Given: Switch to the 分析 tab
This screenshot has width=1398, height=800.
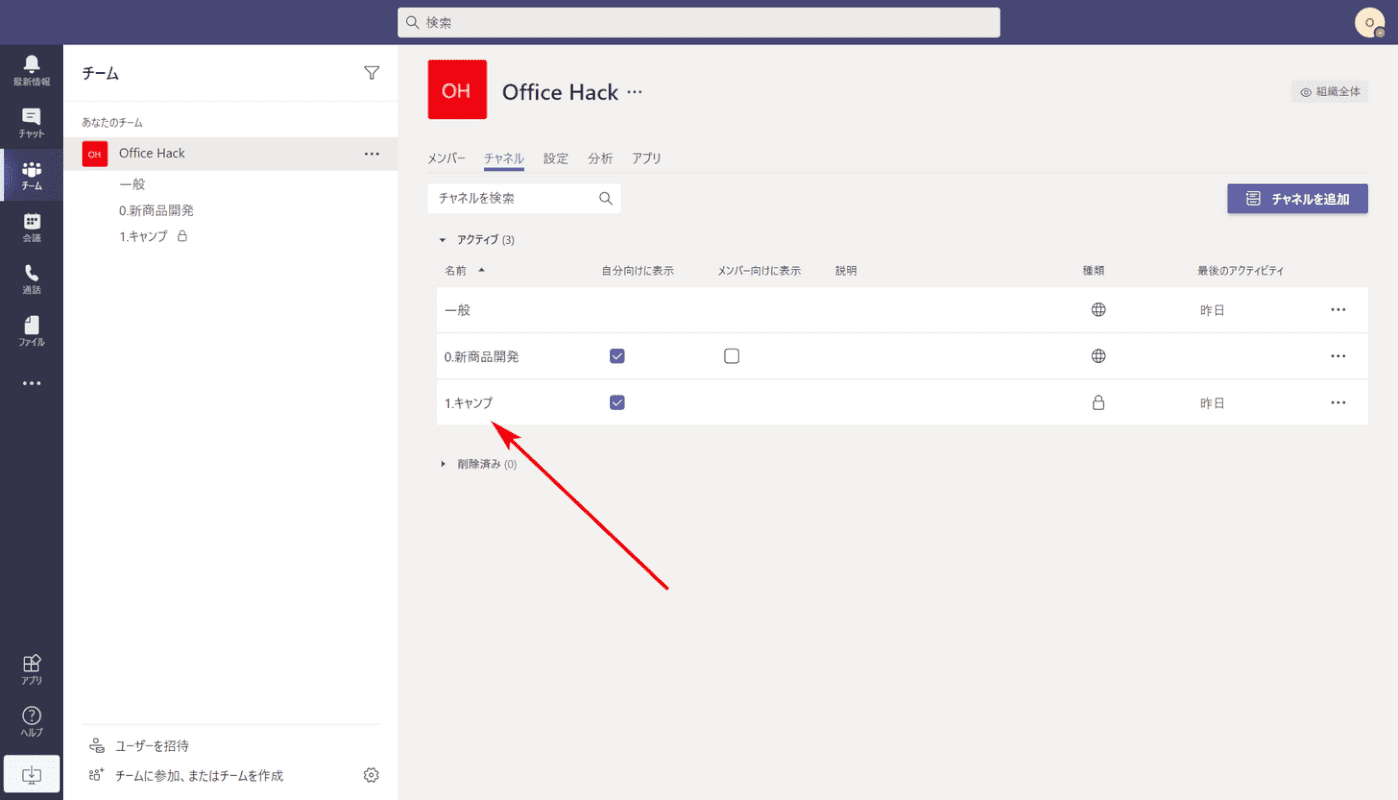Looking at the screenshot, I should [x=600, y=158].
